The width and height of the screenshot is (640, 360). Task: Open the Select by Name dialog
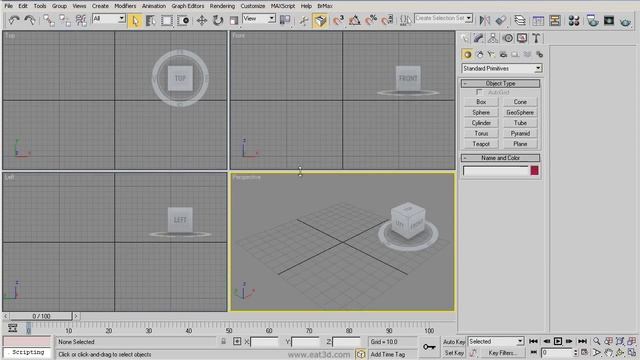point(151,20)
